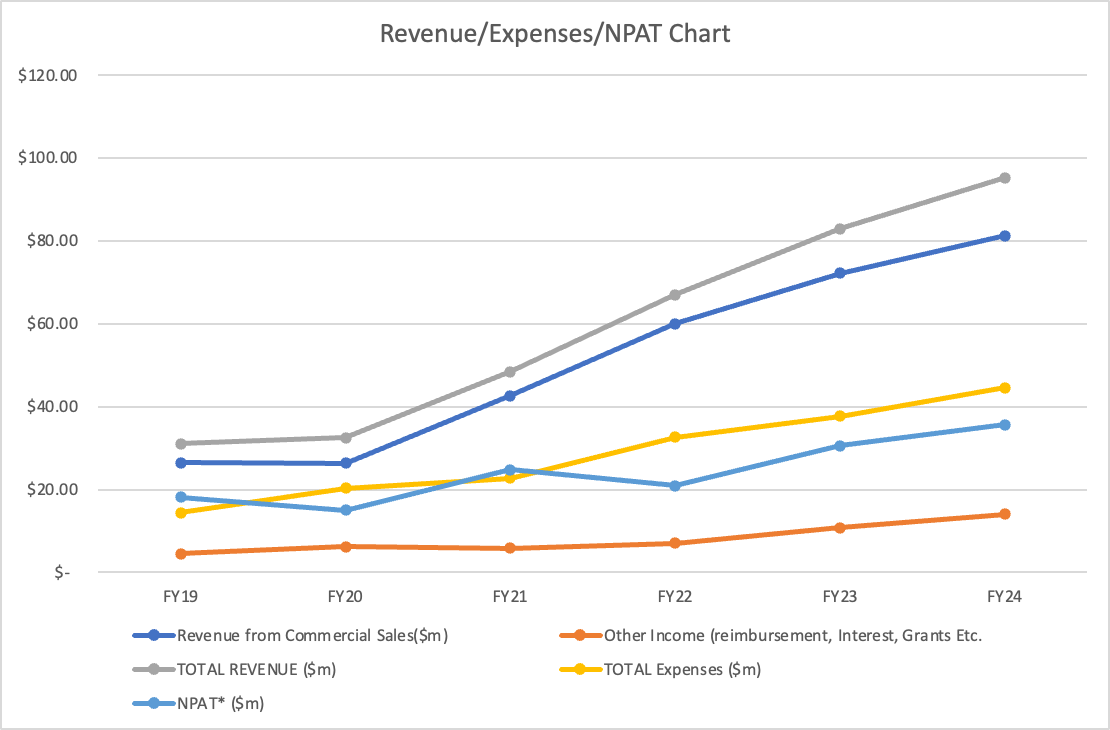Select the Revenue from Commercial Sales legend entry
The image size is (1110, 730).
(301, 635)
